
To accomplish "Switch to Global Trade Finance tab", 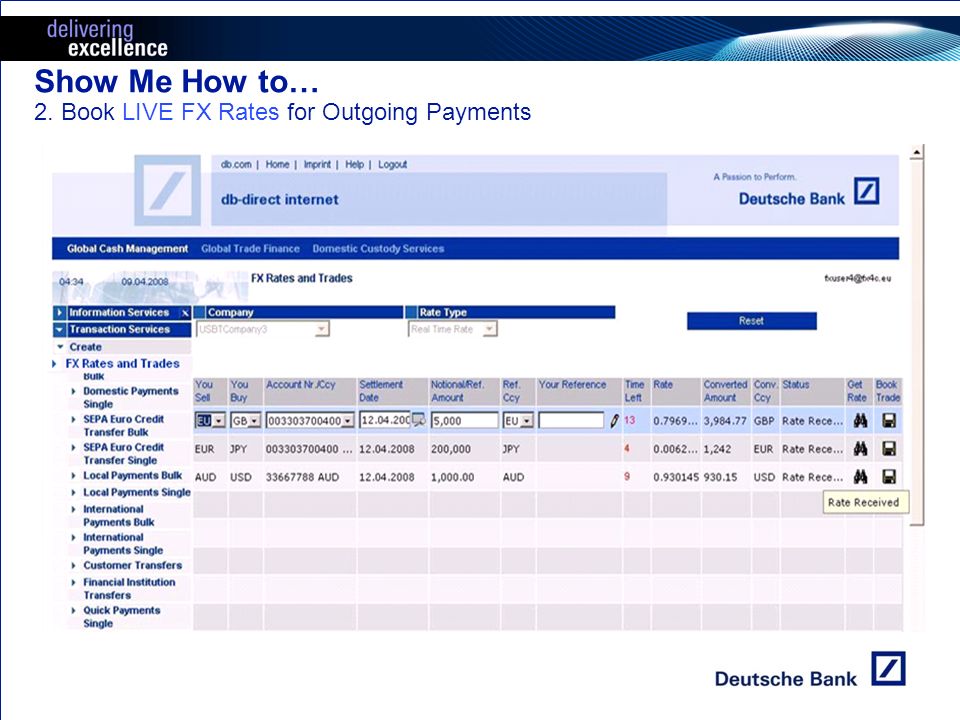I will [250, 249].
